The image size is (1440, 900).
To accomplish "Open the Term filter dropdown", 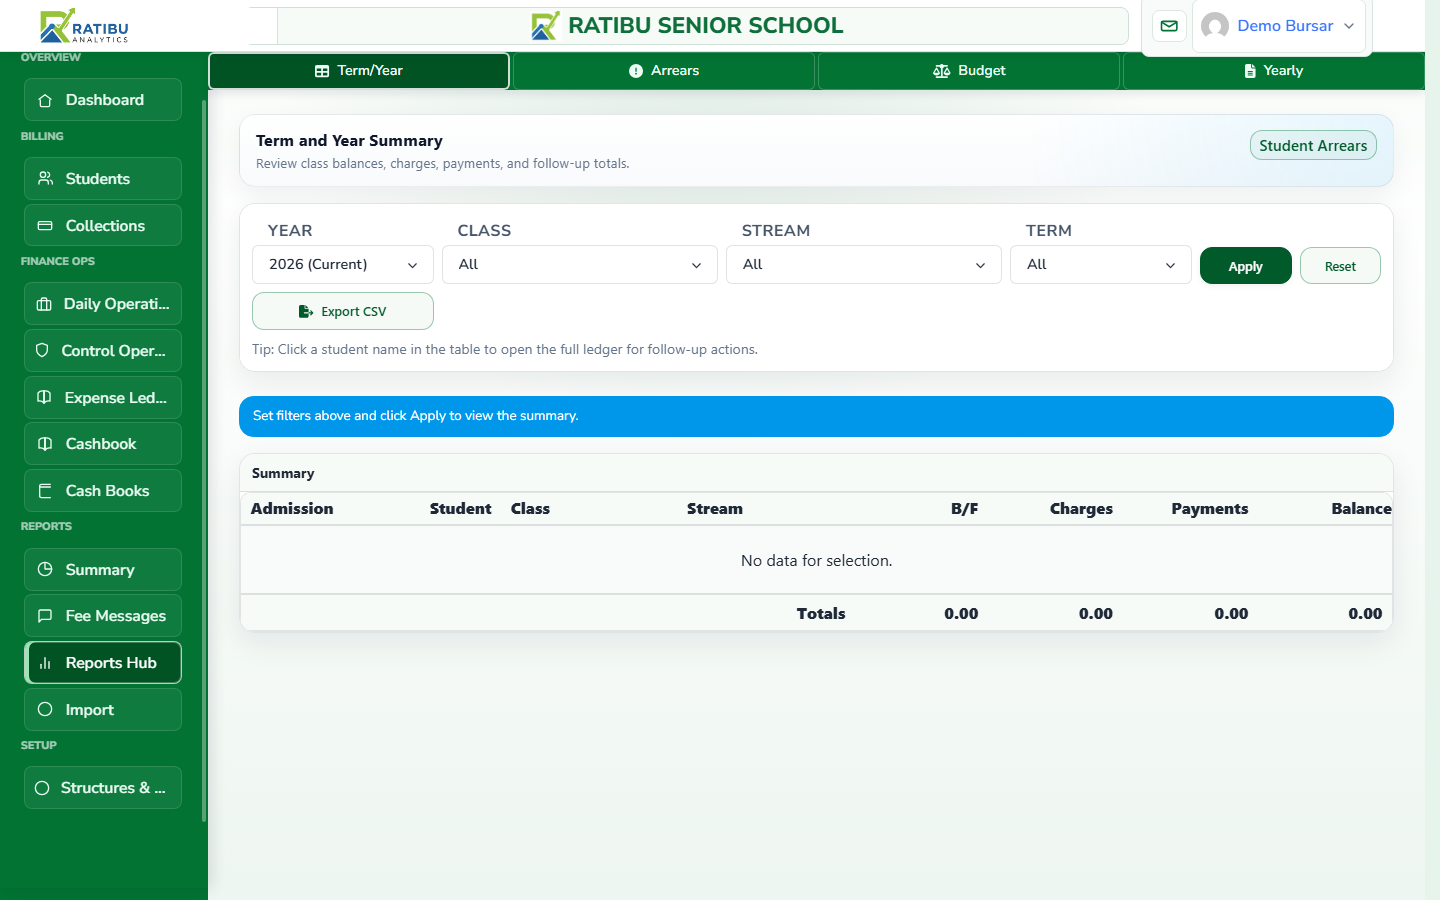I will pyautogui.click(x=1101, y=265).
